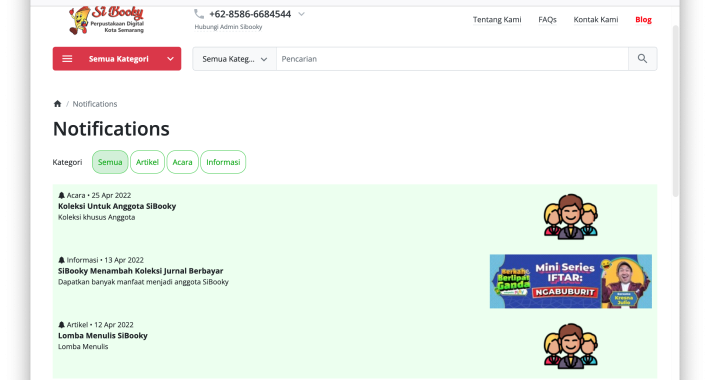Click the magnifier search button
This screenshot has width=710, height=380.
[642, 59]
